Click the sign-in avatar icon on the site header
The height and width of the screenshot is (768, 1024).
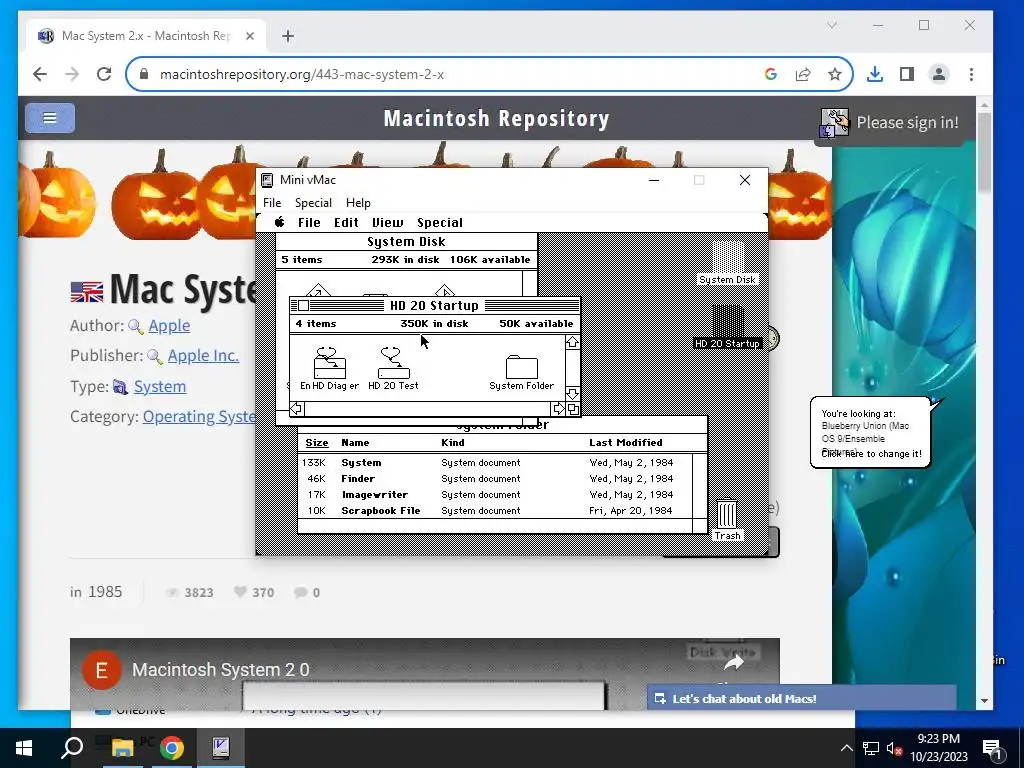click(835, 123)
